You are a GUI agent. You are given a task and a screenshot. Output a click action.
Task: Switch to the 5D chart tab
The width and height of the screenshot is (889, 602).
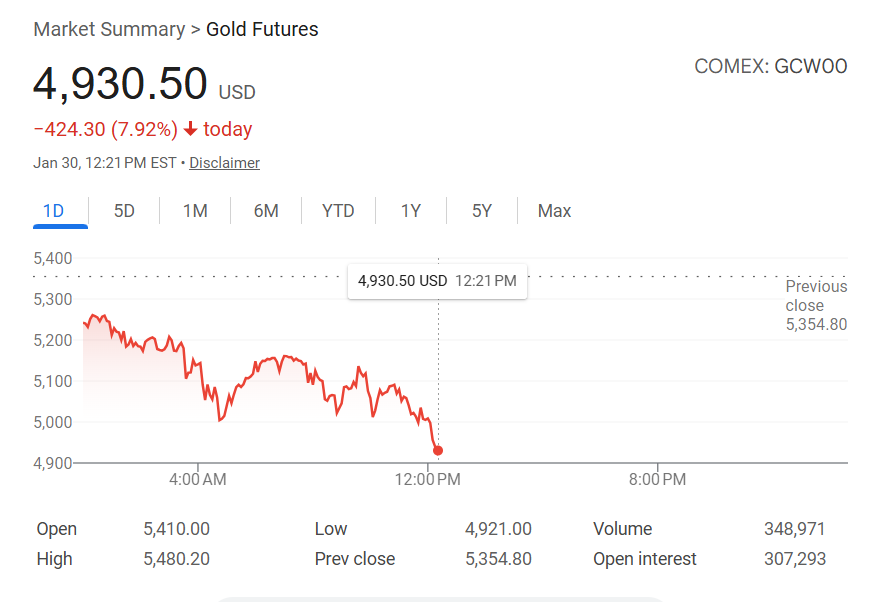pos(124,211)
